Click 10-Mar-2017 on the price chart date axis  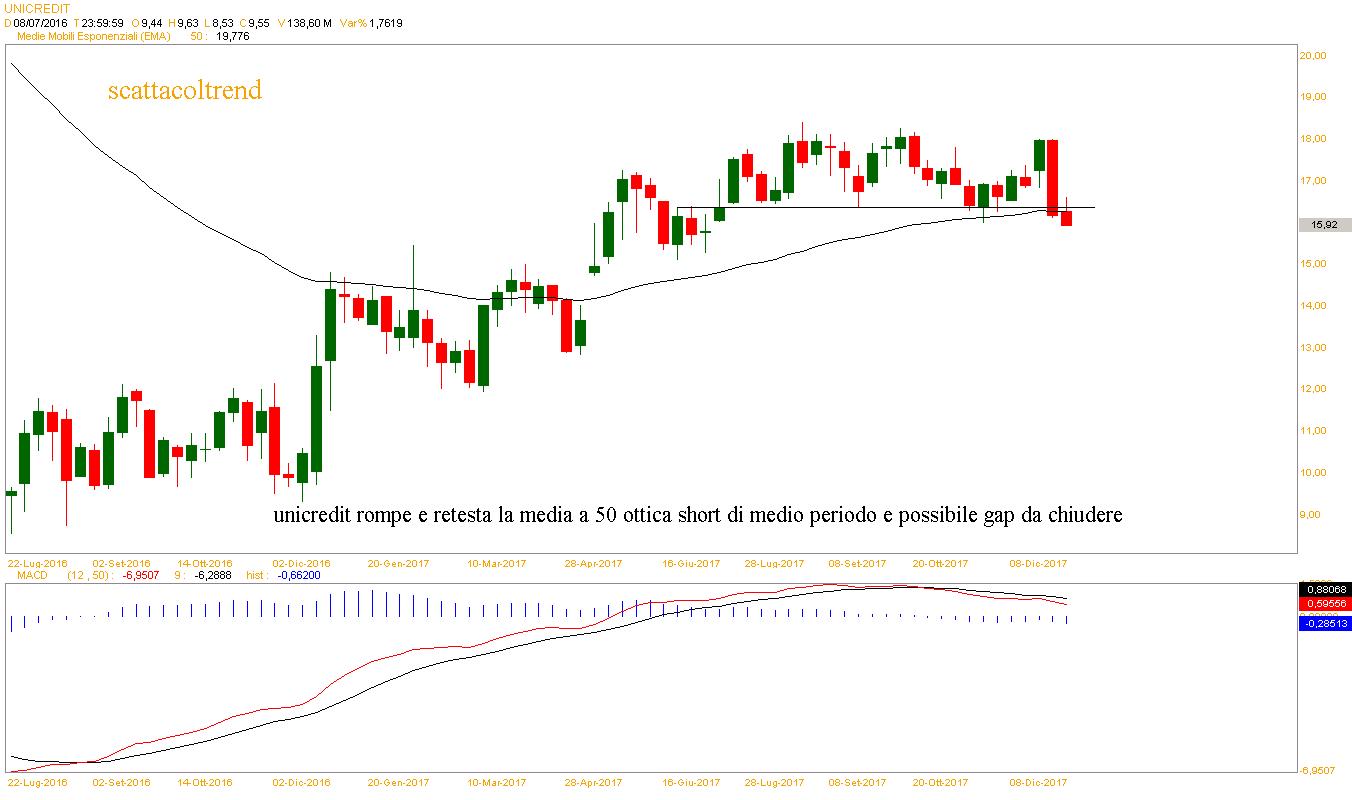(497, 563)
